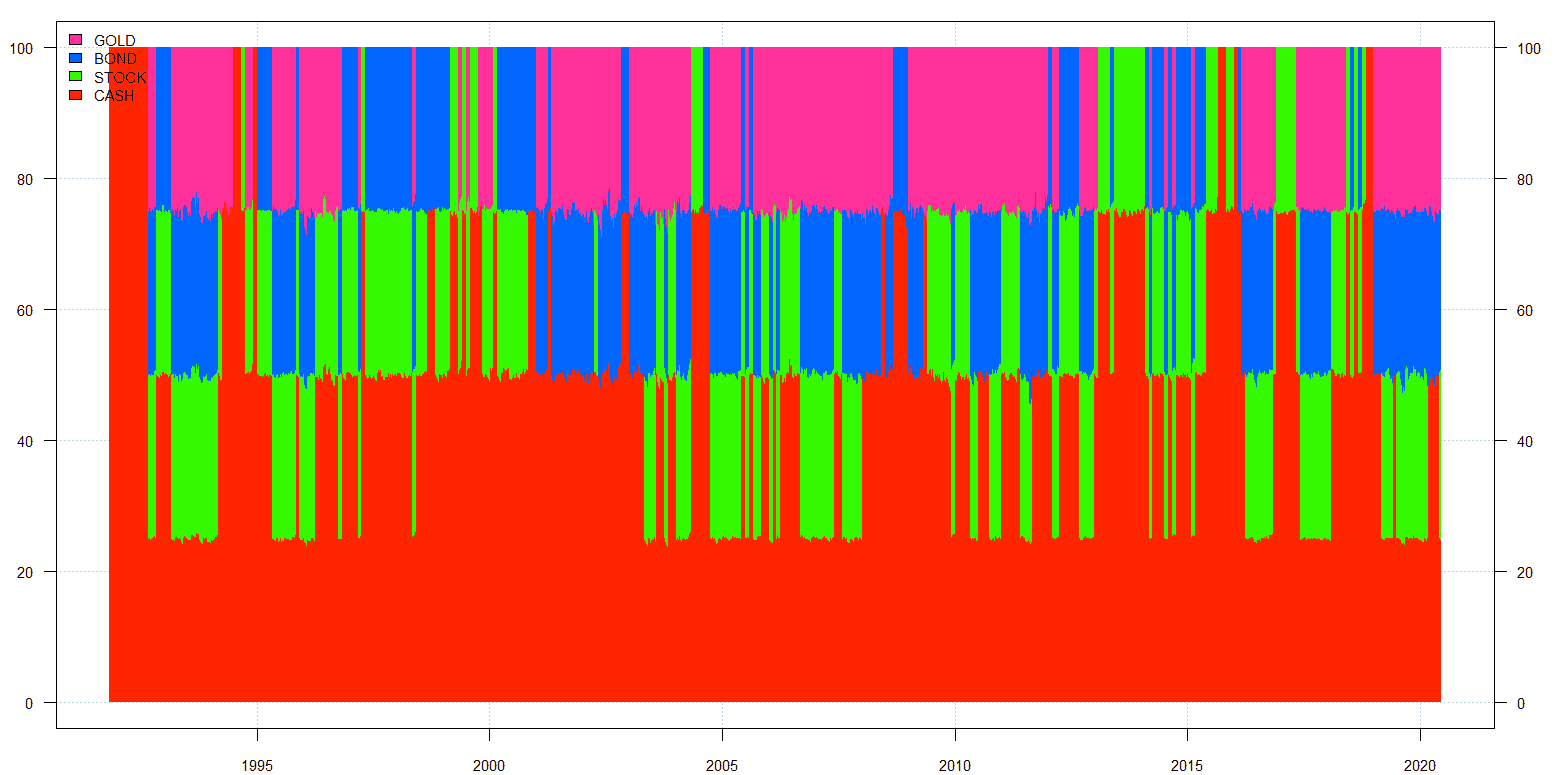1555x775 pixels.
Task: Click the 2010 x-axis label
Action: pyautogui.click(x=955, y=764)
